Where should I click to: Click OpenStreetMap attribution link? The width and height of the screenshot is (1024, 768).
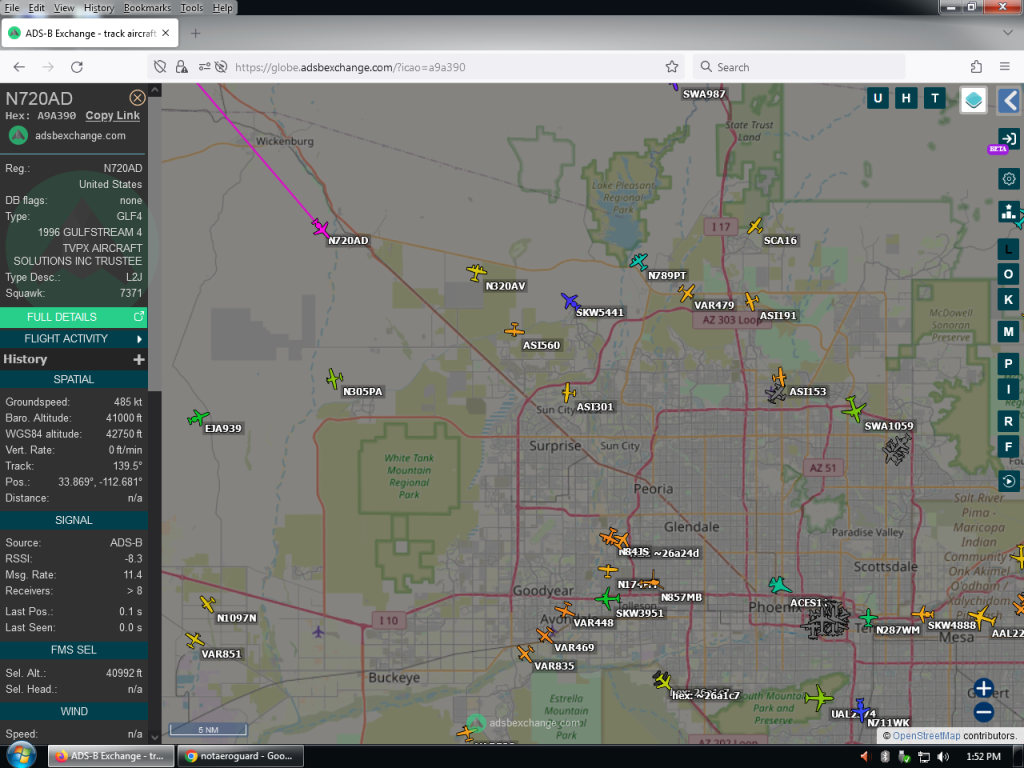click(926, 735)
